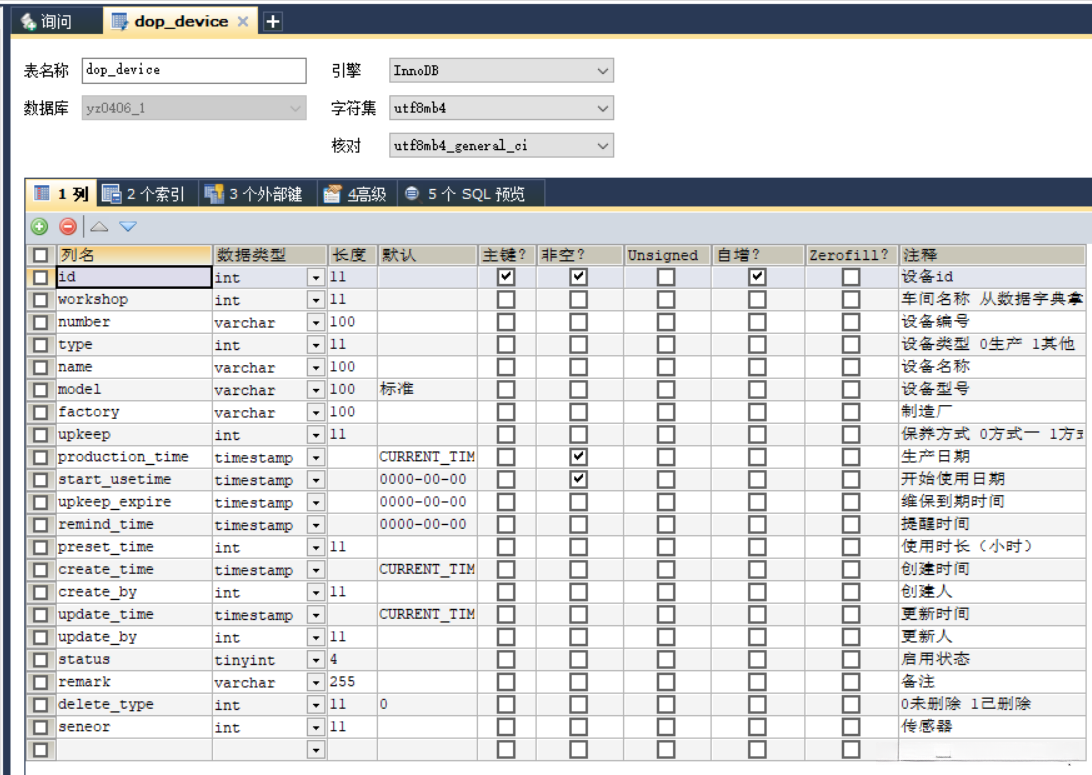Click the 数据类型 column header
The width and height of the screenshot is (1092, 775).
[x=270, y=255]
